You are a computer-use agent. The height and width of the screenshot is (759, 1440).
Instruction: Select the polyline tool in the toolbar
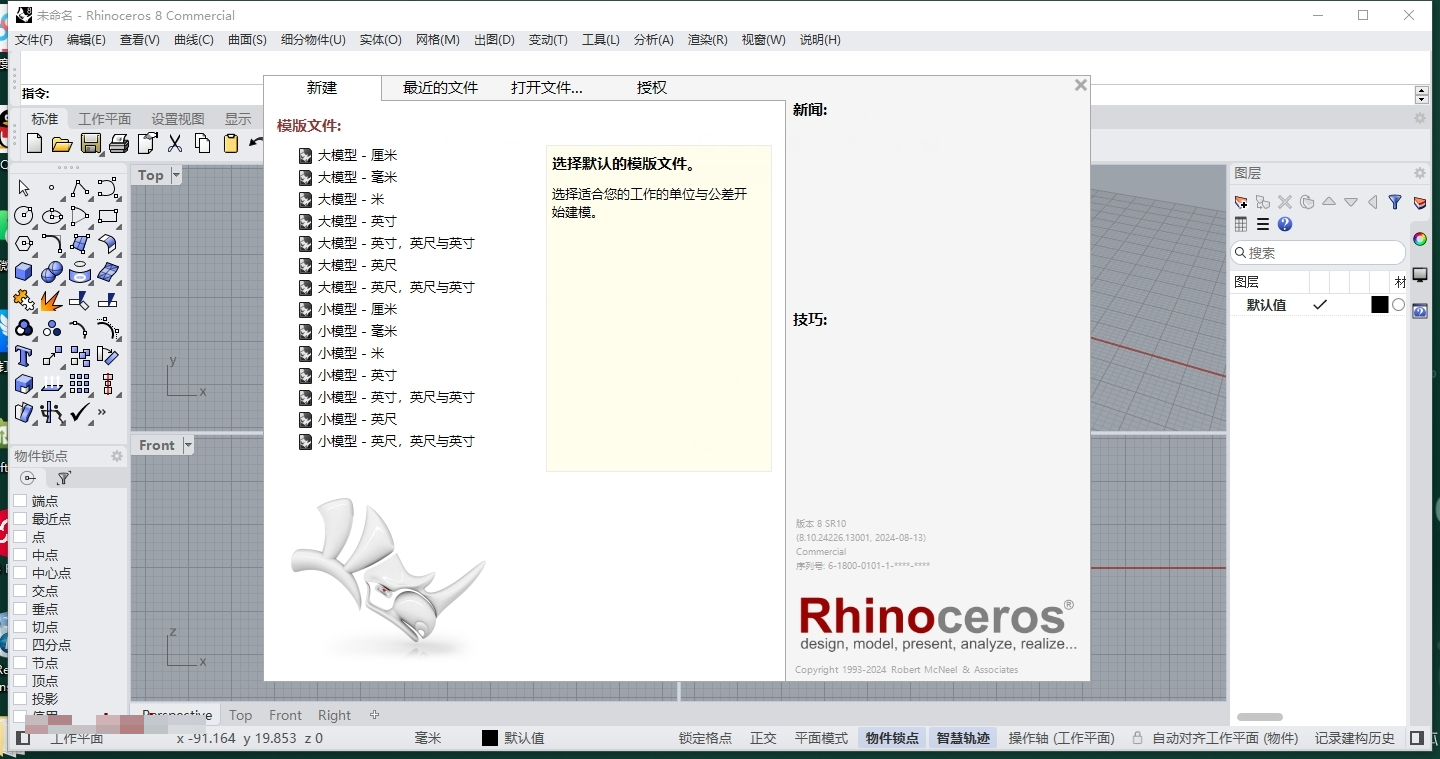point(80,188)
